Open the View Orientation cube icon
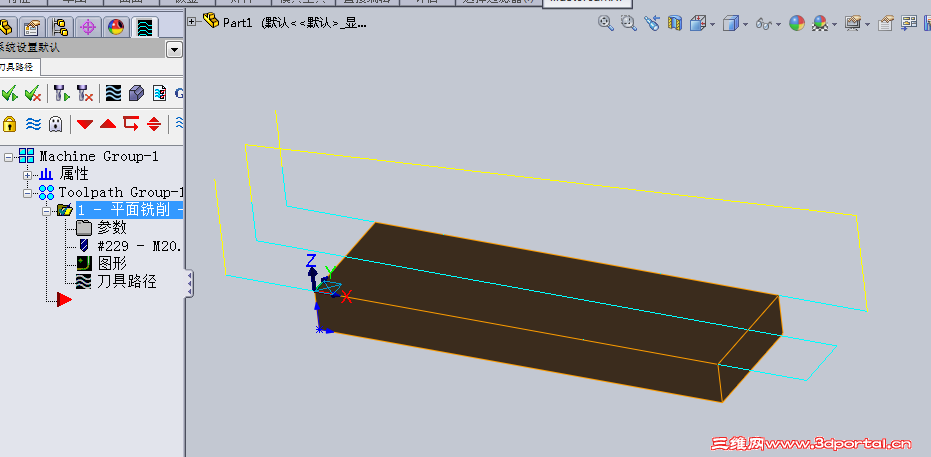The image size is (931, 457). click(x=698, y=24)
